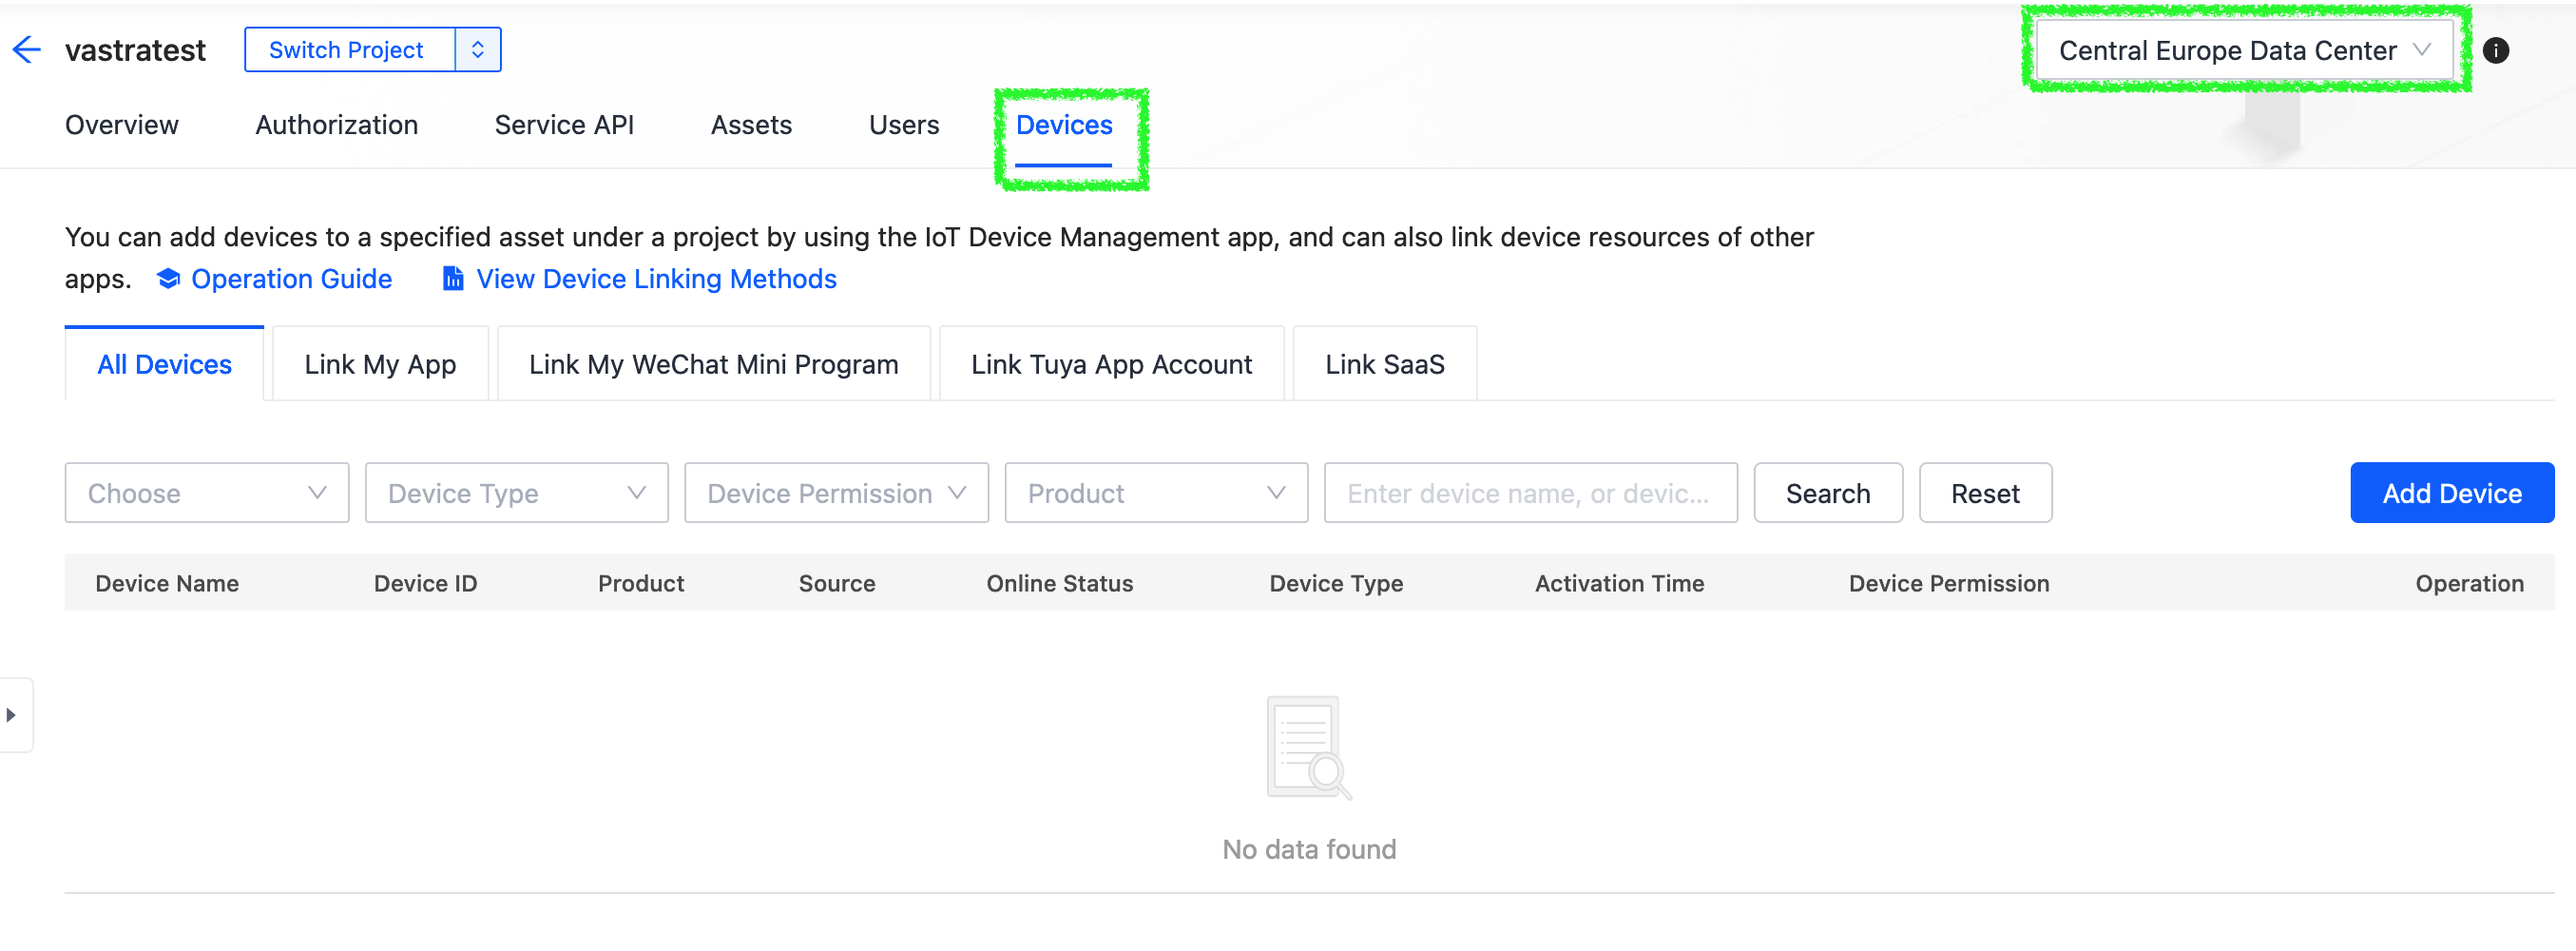The height and width of the screenshot is (951, 2576).
Task: Select the Link Tuya App Account tab
Action: [x=1110, y=365]
